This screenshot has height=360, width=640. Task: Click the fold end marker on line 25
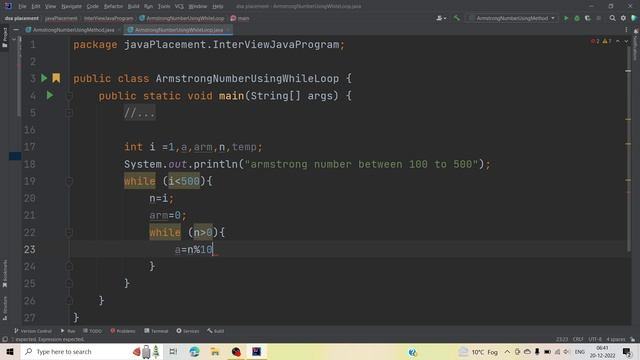point(69,284)
